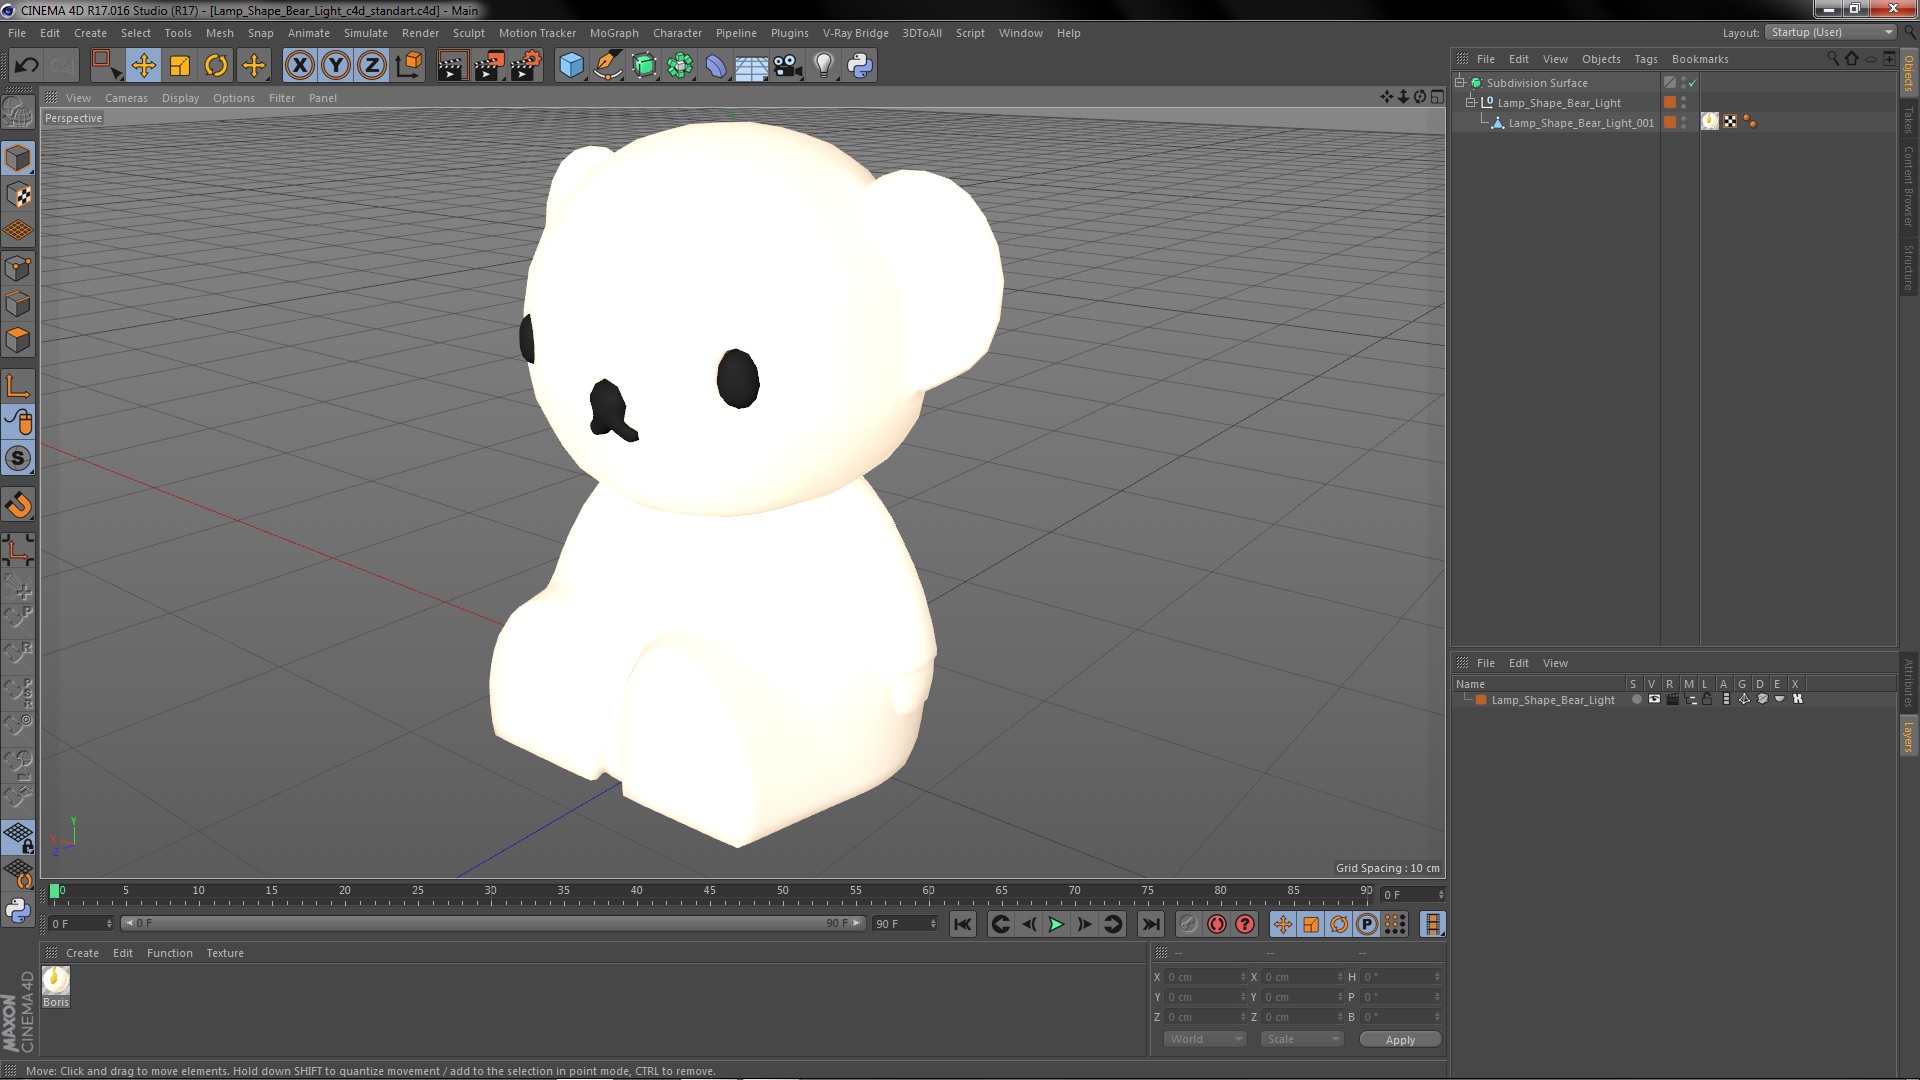
Task: Open the V-Ray Bridge menu
Action: [x=855, y=33]
